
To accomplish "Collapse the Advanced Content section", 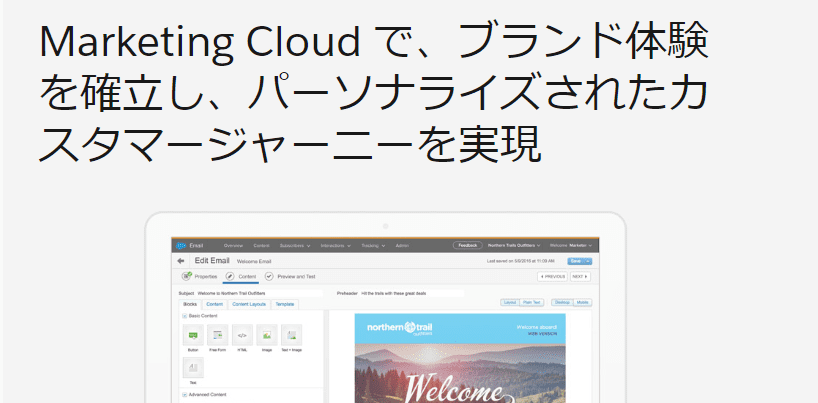I will (184, 395).
